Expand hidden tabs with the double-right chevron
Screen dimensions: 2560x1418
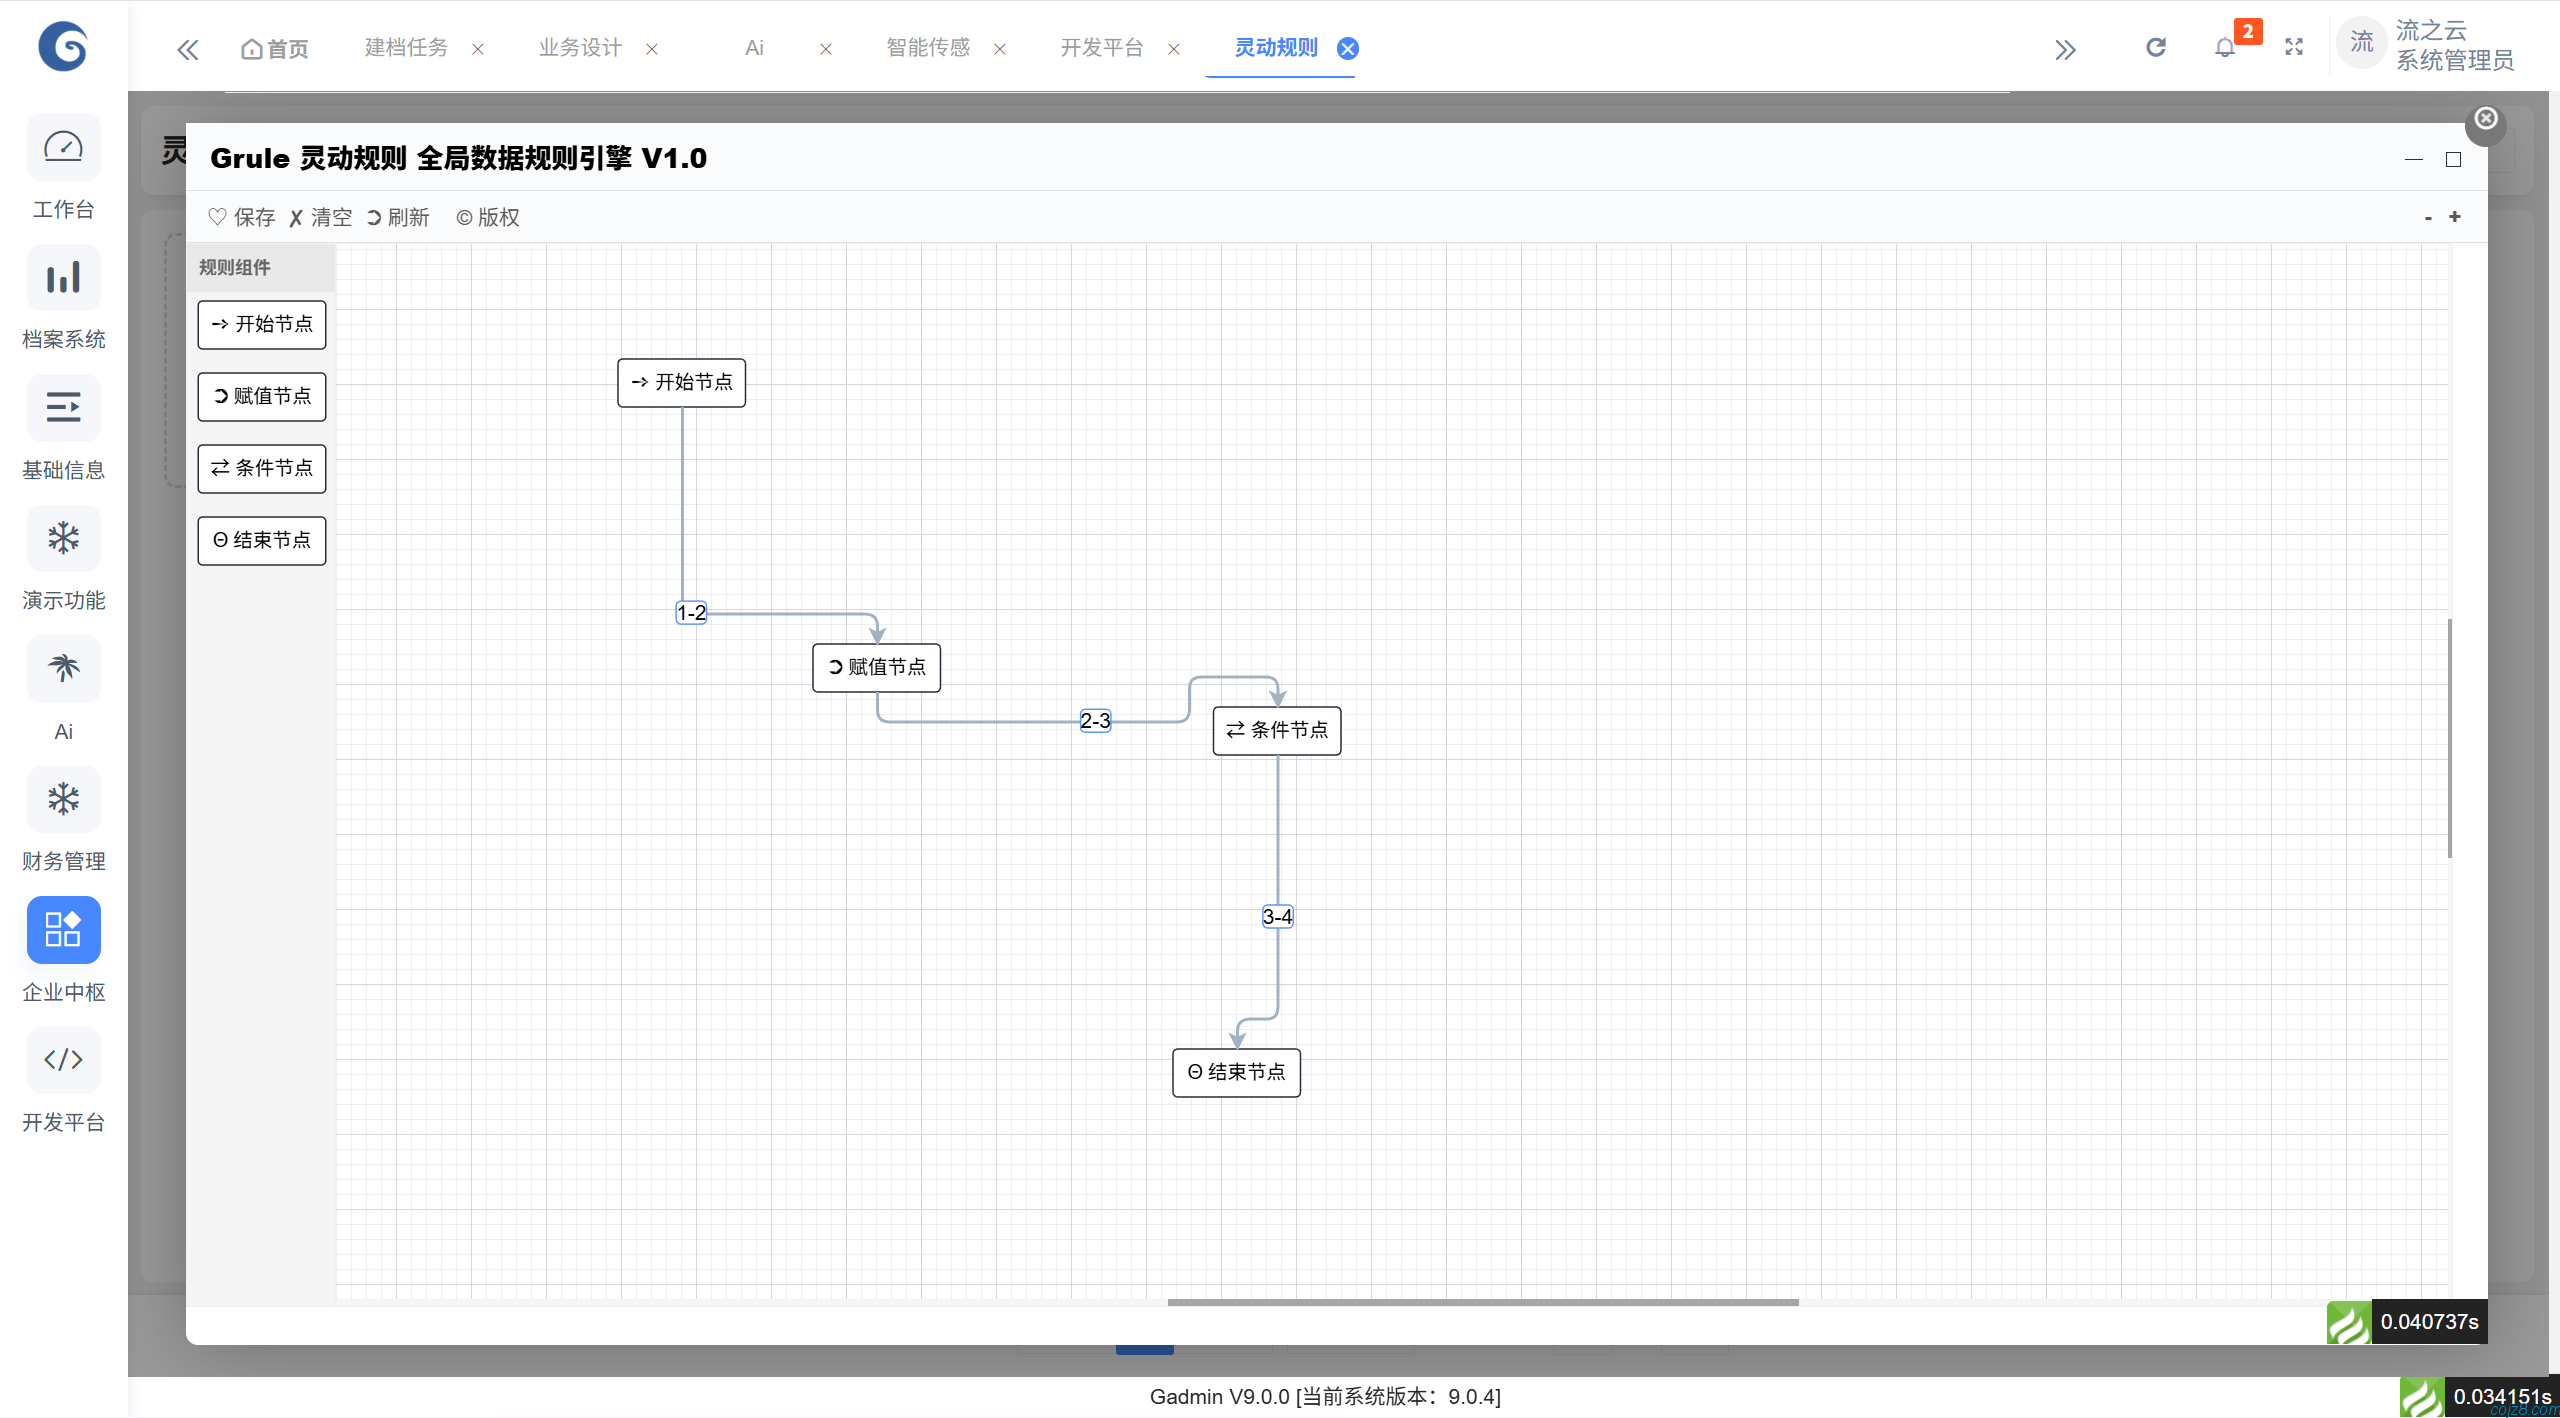tap(2066, 48)
